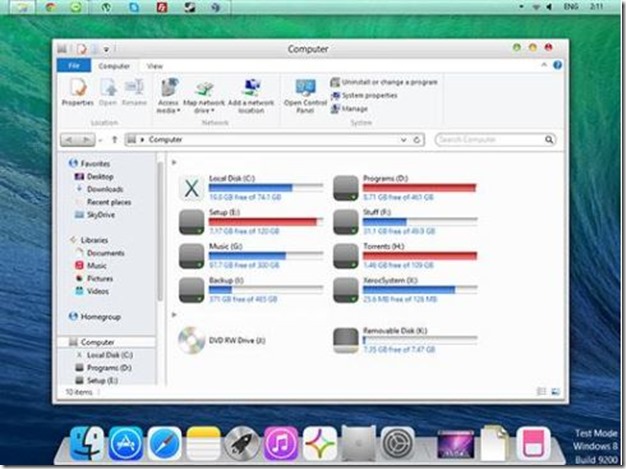
Task: Click the address bar showing Computer
Action: 274,140
